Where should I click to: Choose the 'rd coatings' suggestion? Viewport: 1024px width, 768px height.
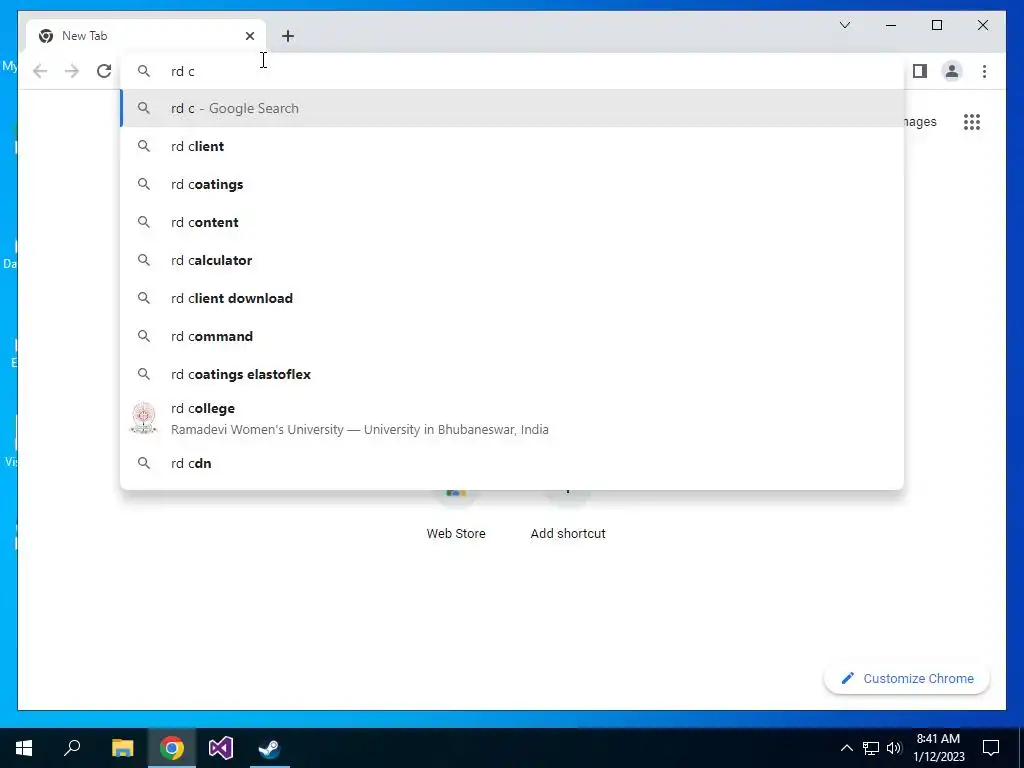[x=512, y=184]
